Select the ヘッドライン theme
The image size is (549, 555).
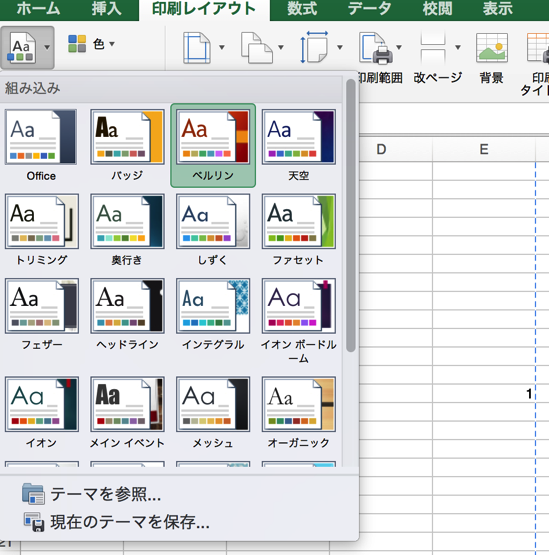pyautogui.click(x=127, y=314)
